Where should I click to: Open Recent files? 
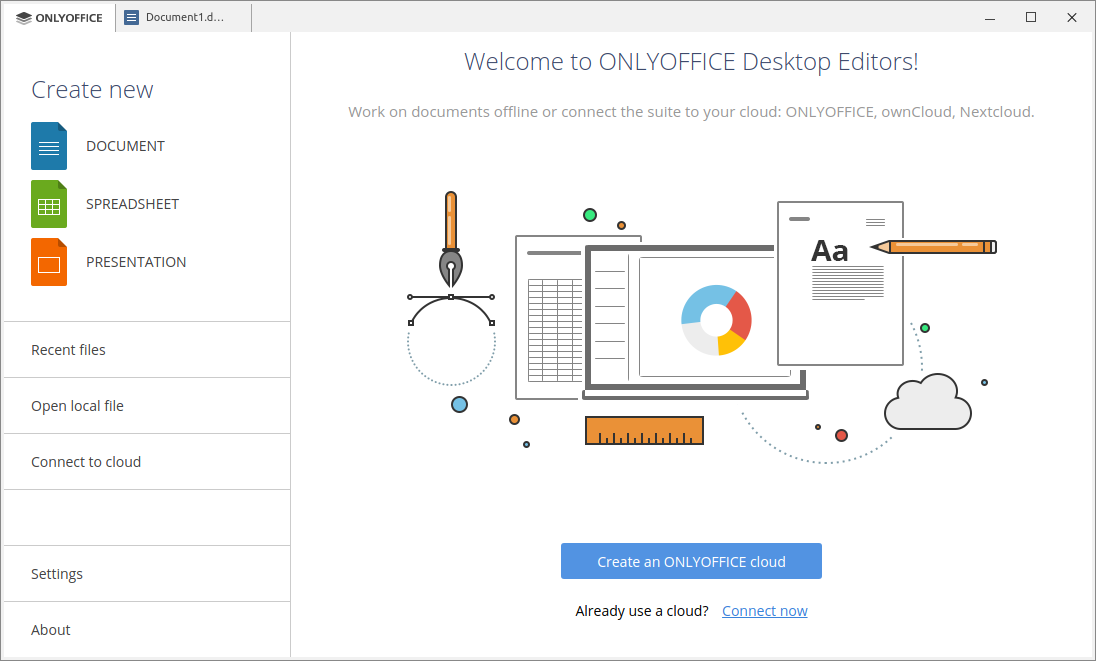pos(68,349)
